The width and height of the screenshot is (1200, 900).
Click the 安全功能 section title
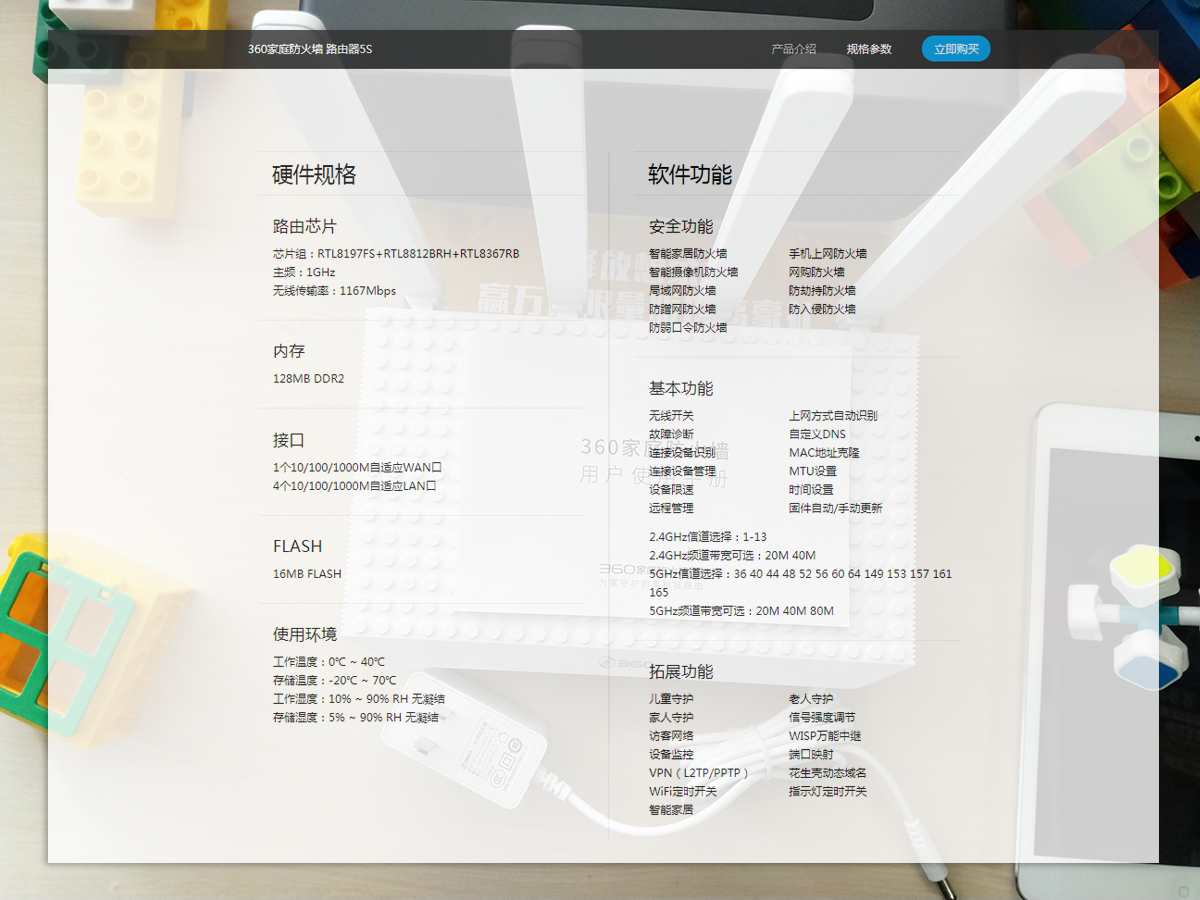coord(681,227)
